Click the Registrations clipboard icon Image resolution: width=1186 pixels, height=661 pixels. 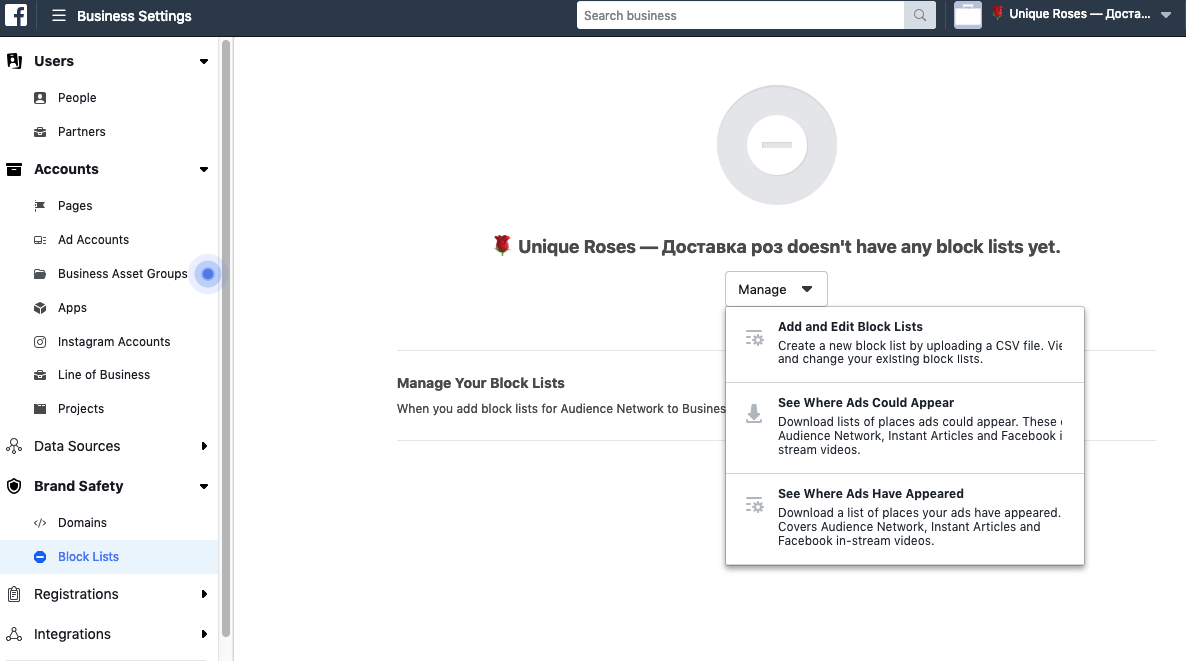14,594
